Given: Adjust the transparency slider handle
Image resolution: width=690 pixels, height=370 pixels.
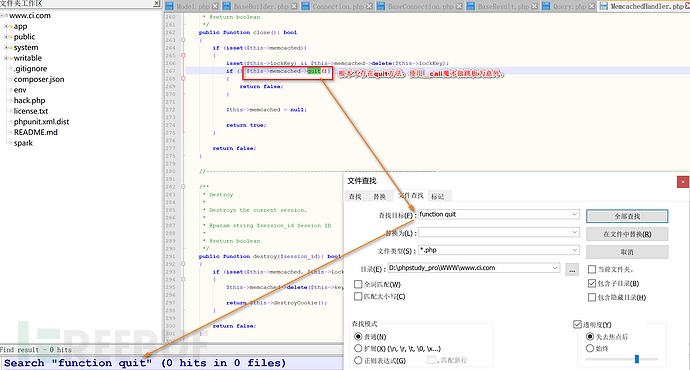Looking at the screenshot, I should tap(637, 359).
